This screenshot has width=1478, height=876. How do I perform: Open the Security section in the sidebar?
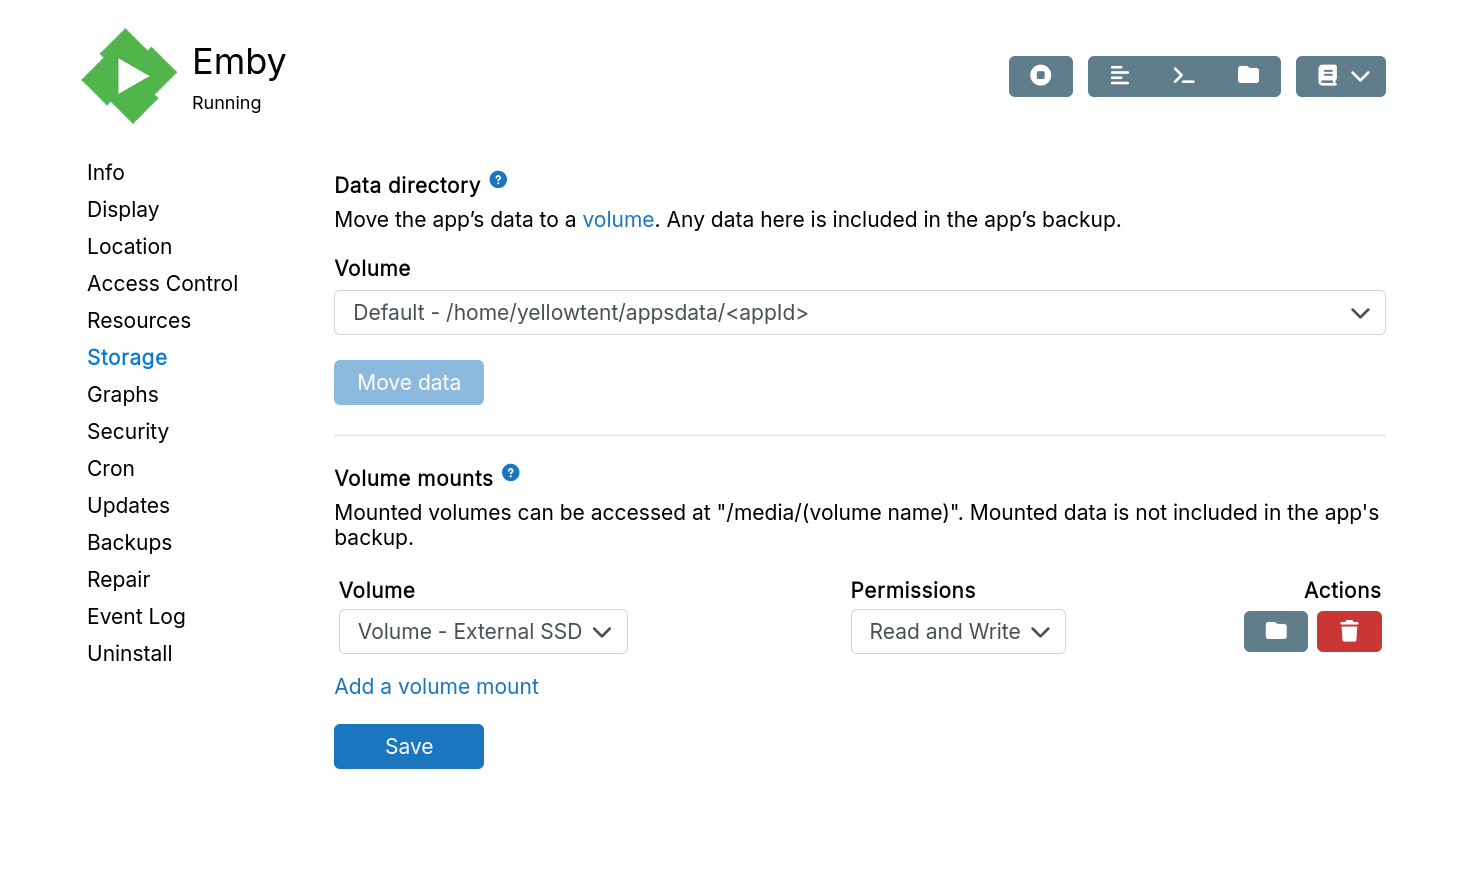pos(128,432)
